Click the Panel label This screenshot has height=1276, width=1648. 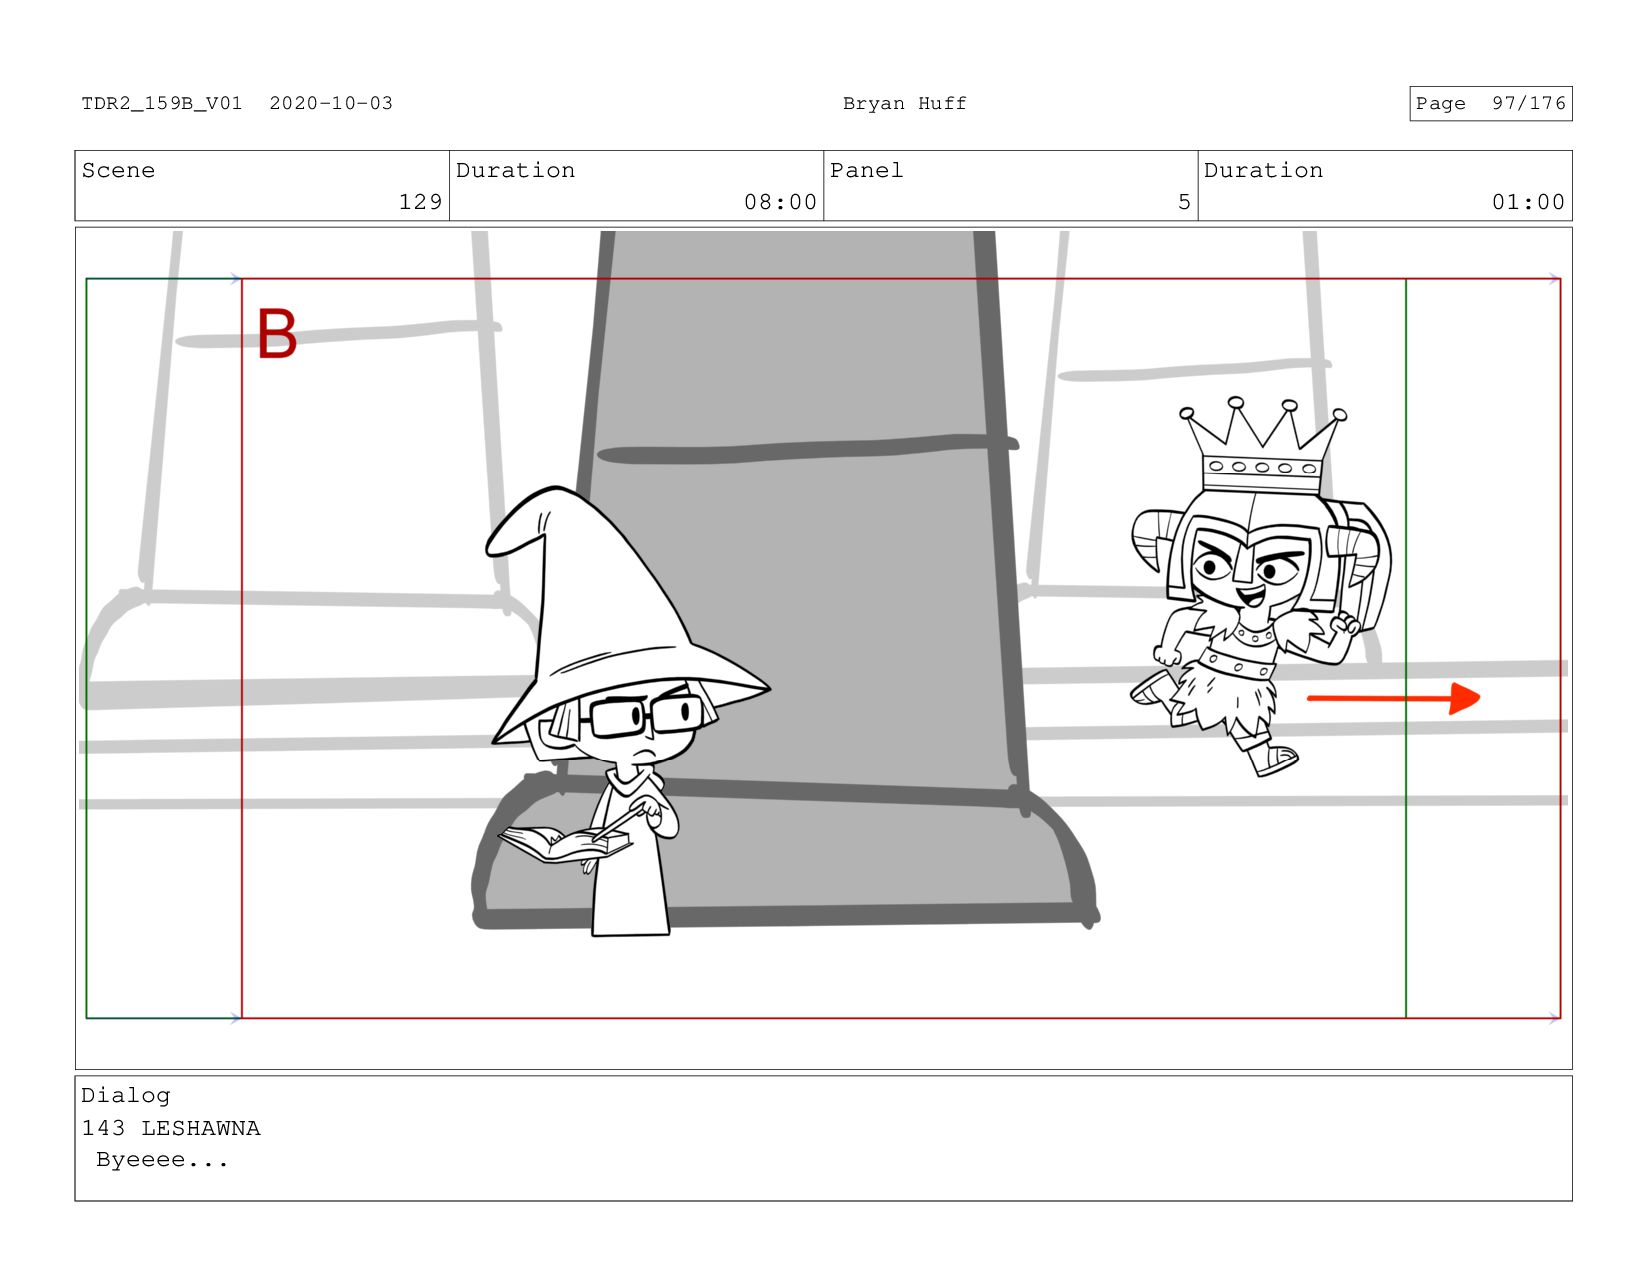tap(866, 170)
